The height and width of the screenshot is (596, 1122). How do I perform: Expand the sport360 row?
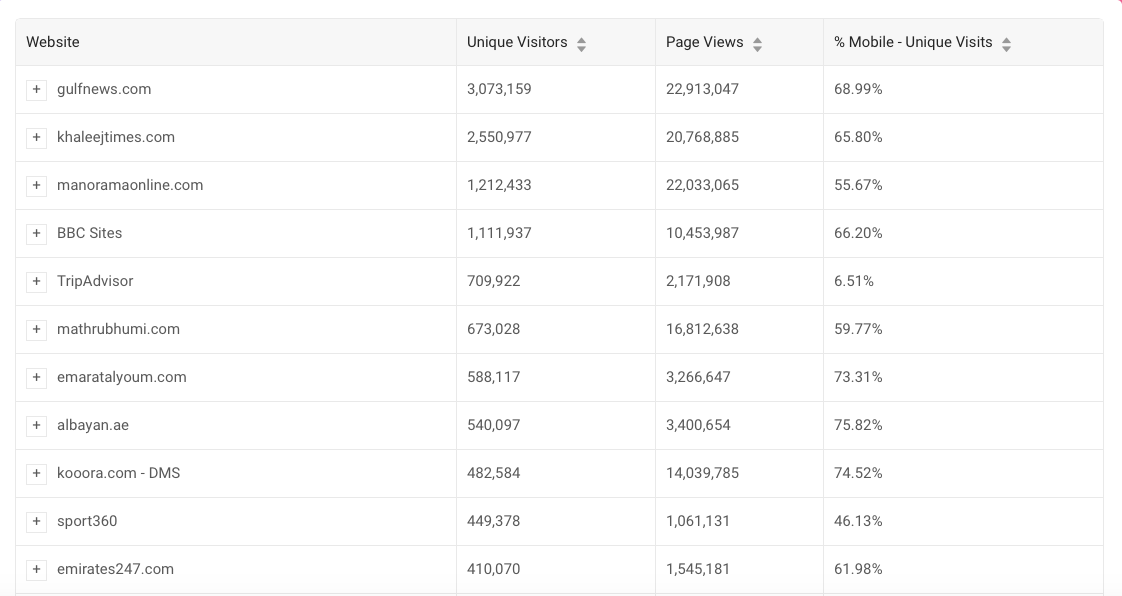click(36, 521)
